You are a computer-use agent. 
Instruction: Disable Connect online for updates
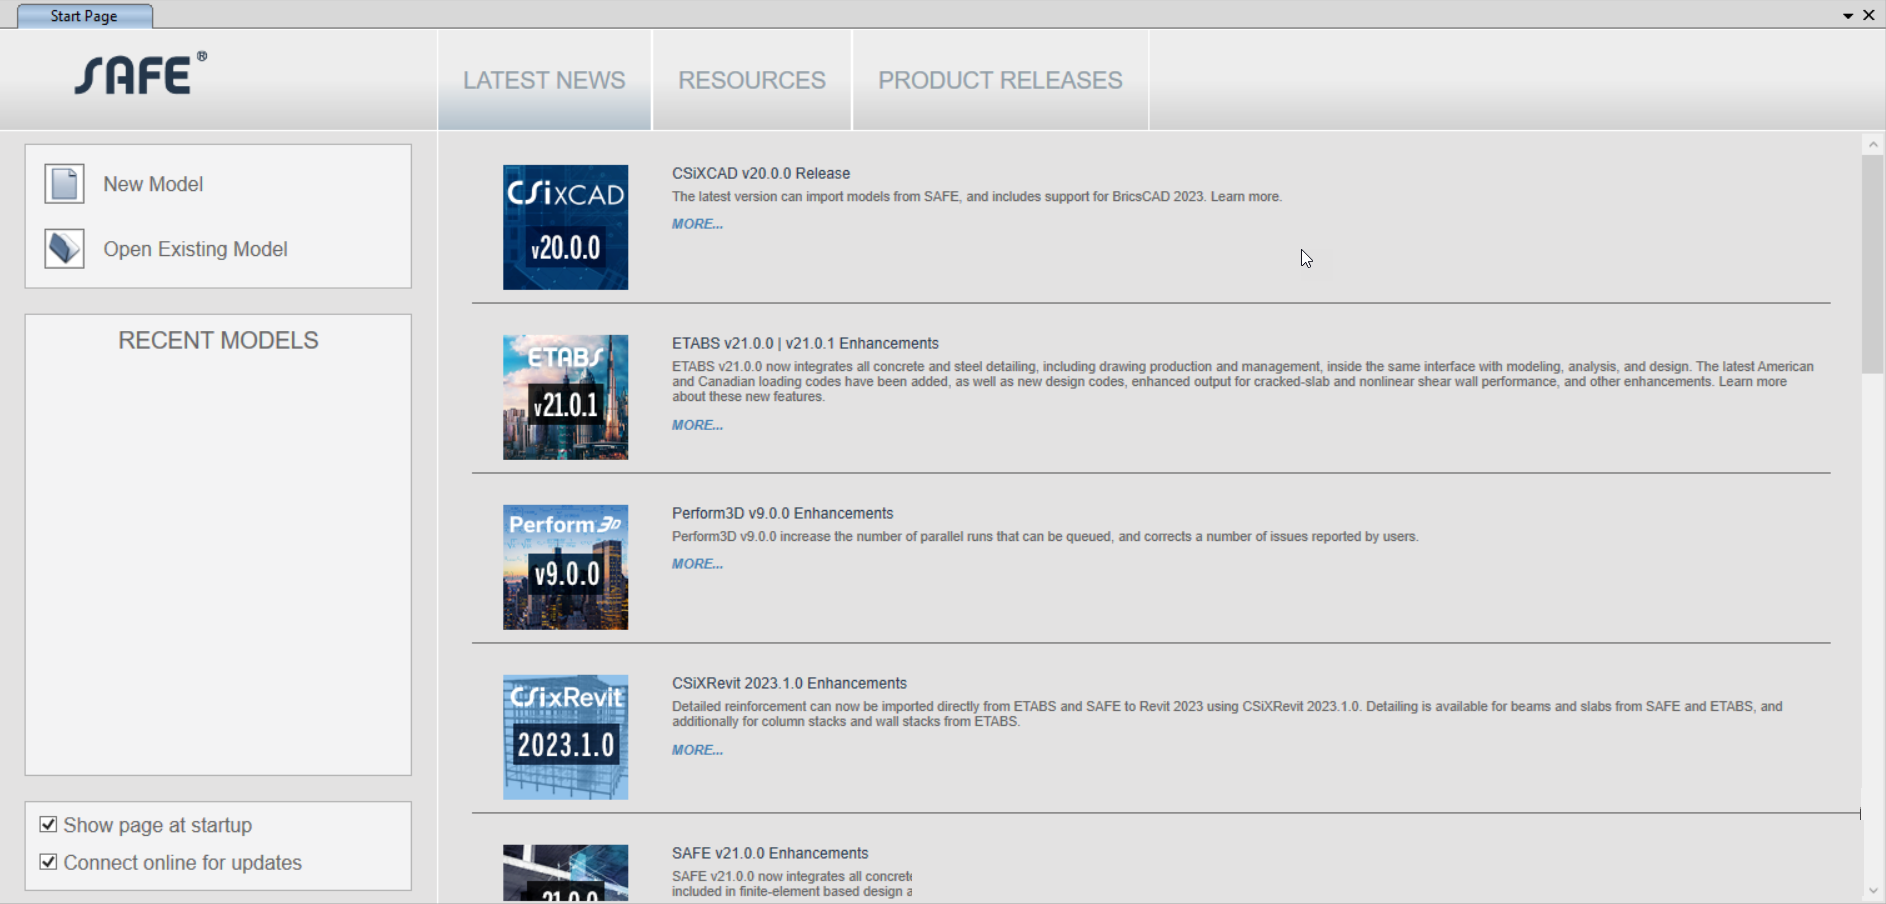coord(48,861)
